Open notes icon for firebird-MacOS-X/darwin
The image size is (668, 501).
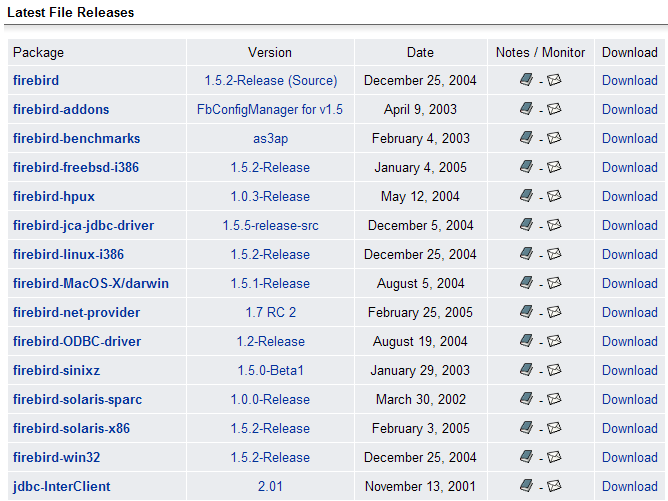(x=527, y=283)
